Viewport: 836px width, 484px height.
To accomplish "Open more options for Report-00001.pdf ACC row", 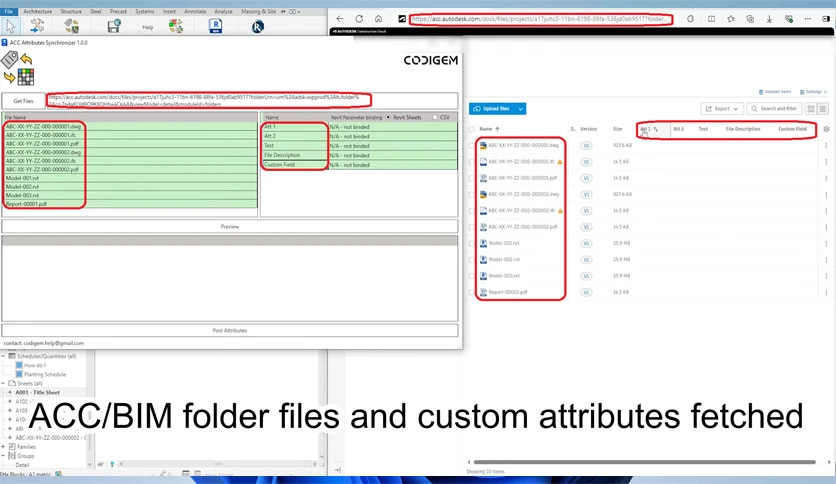I will click(826, 293).
